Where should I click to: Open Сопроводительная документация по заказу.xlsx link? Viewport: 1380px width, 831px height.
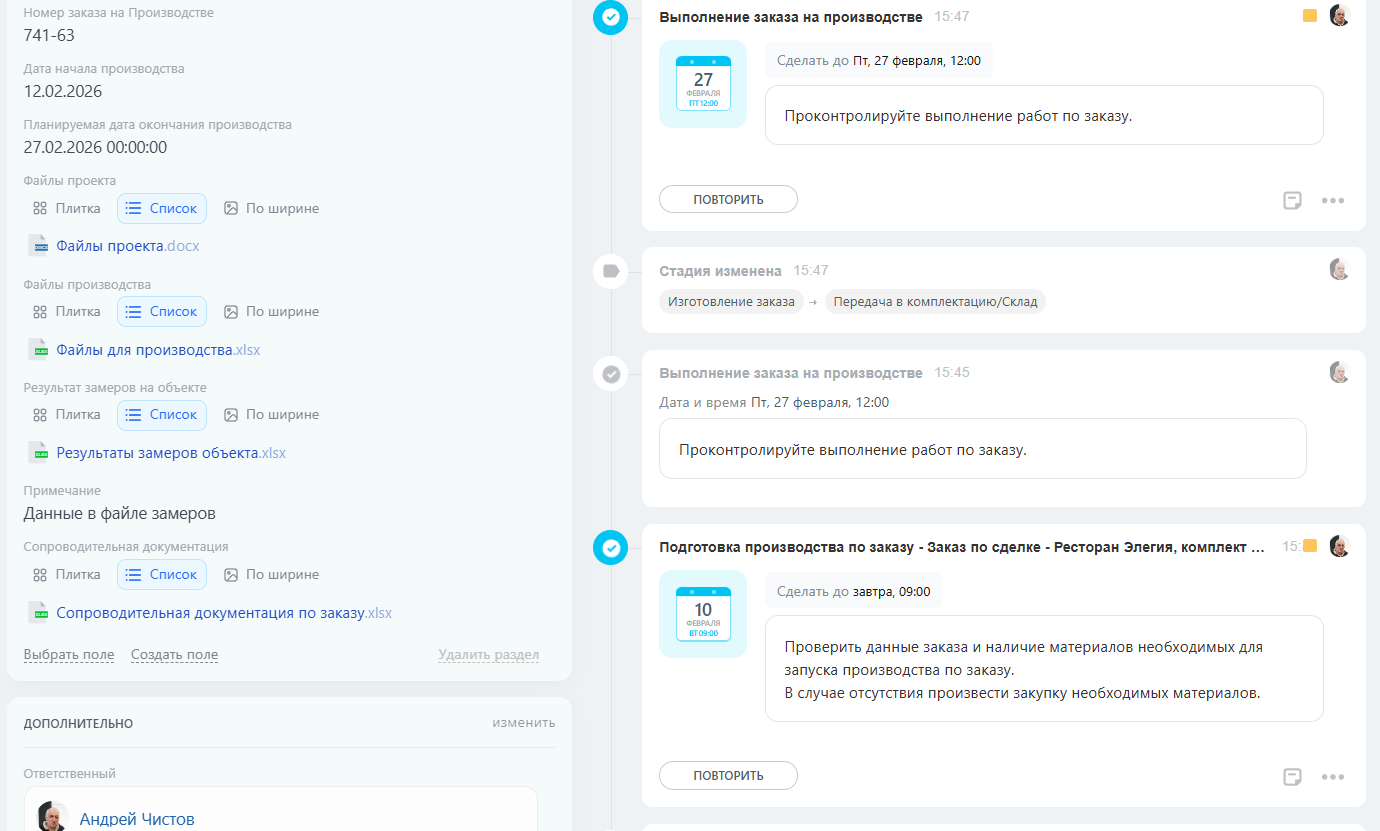pos(224,613)
